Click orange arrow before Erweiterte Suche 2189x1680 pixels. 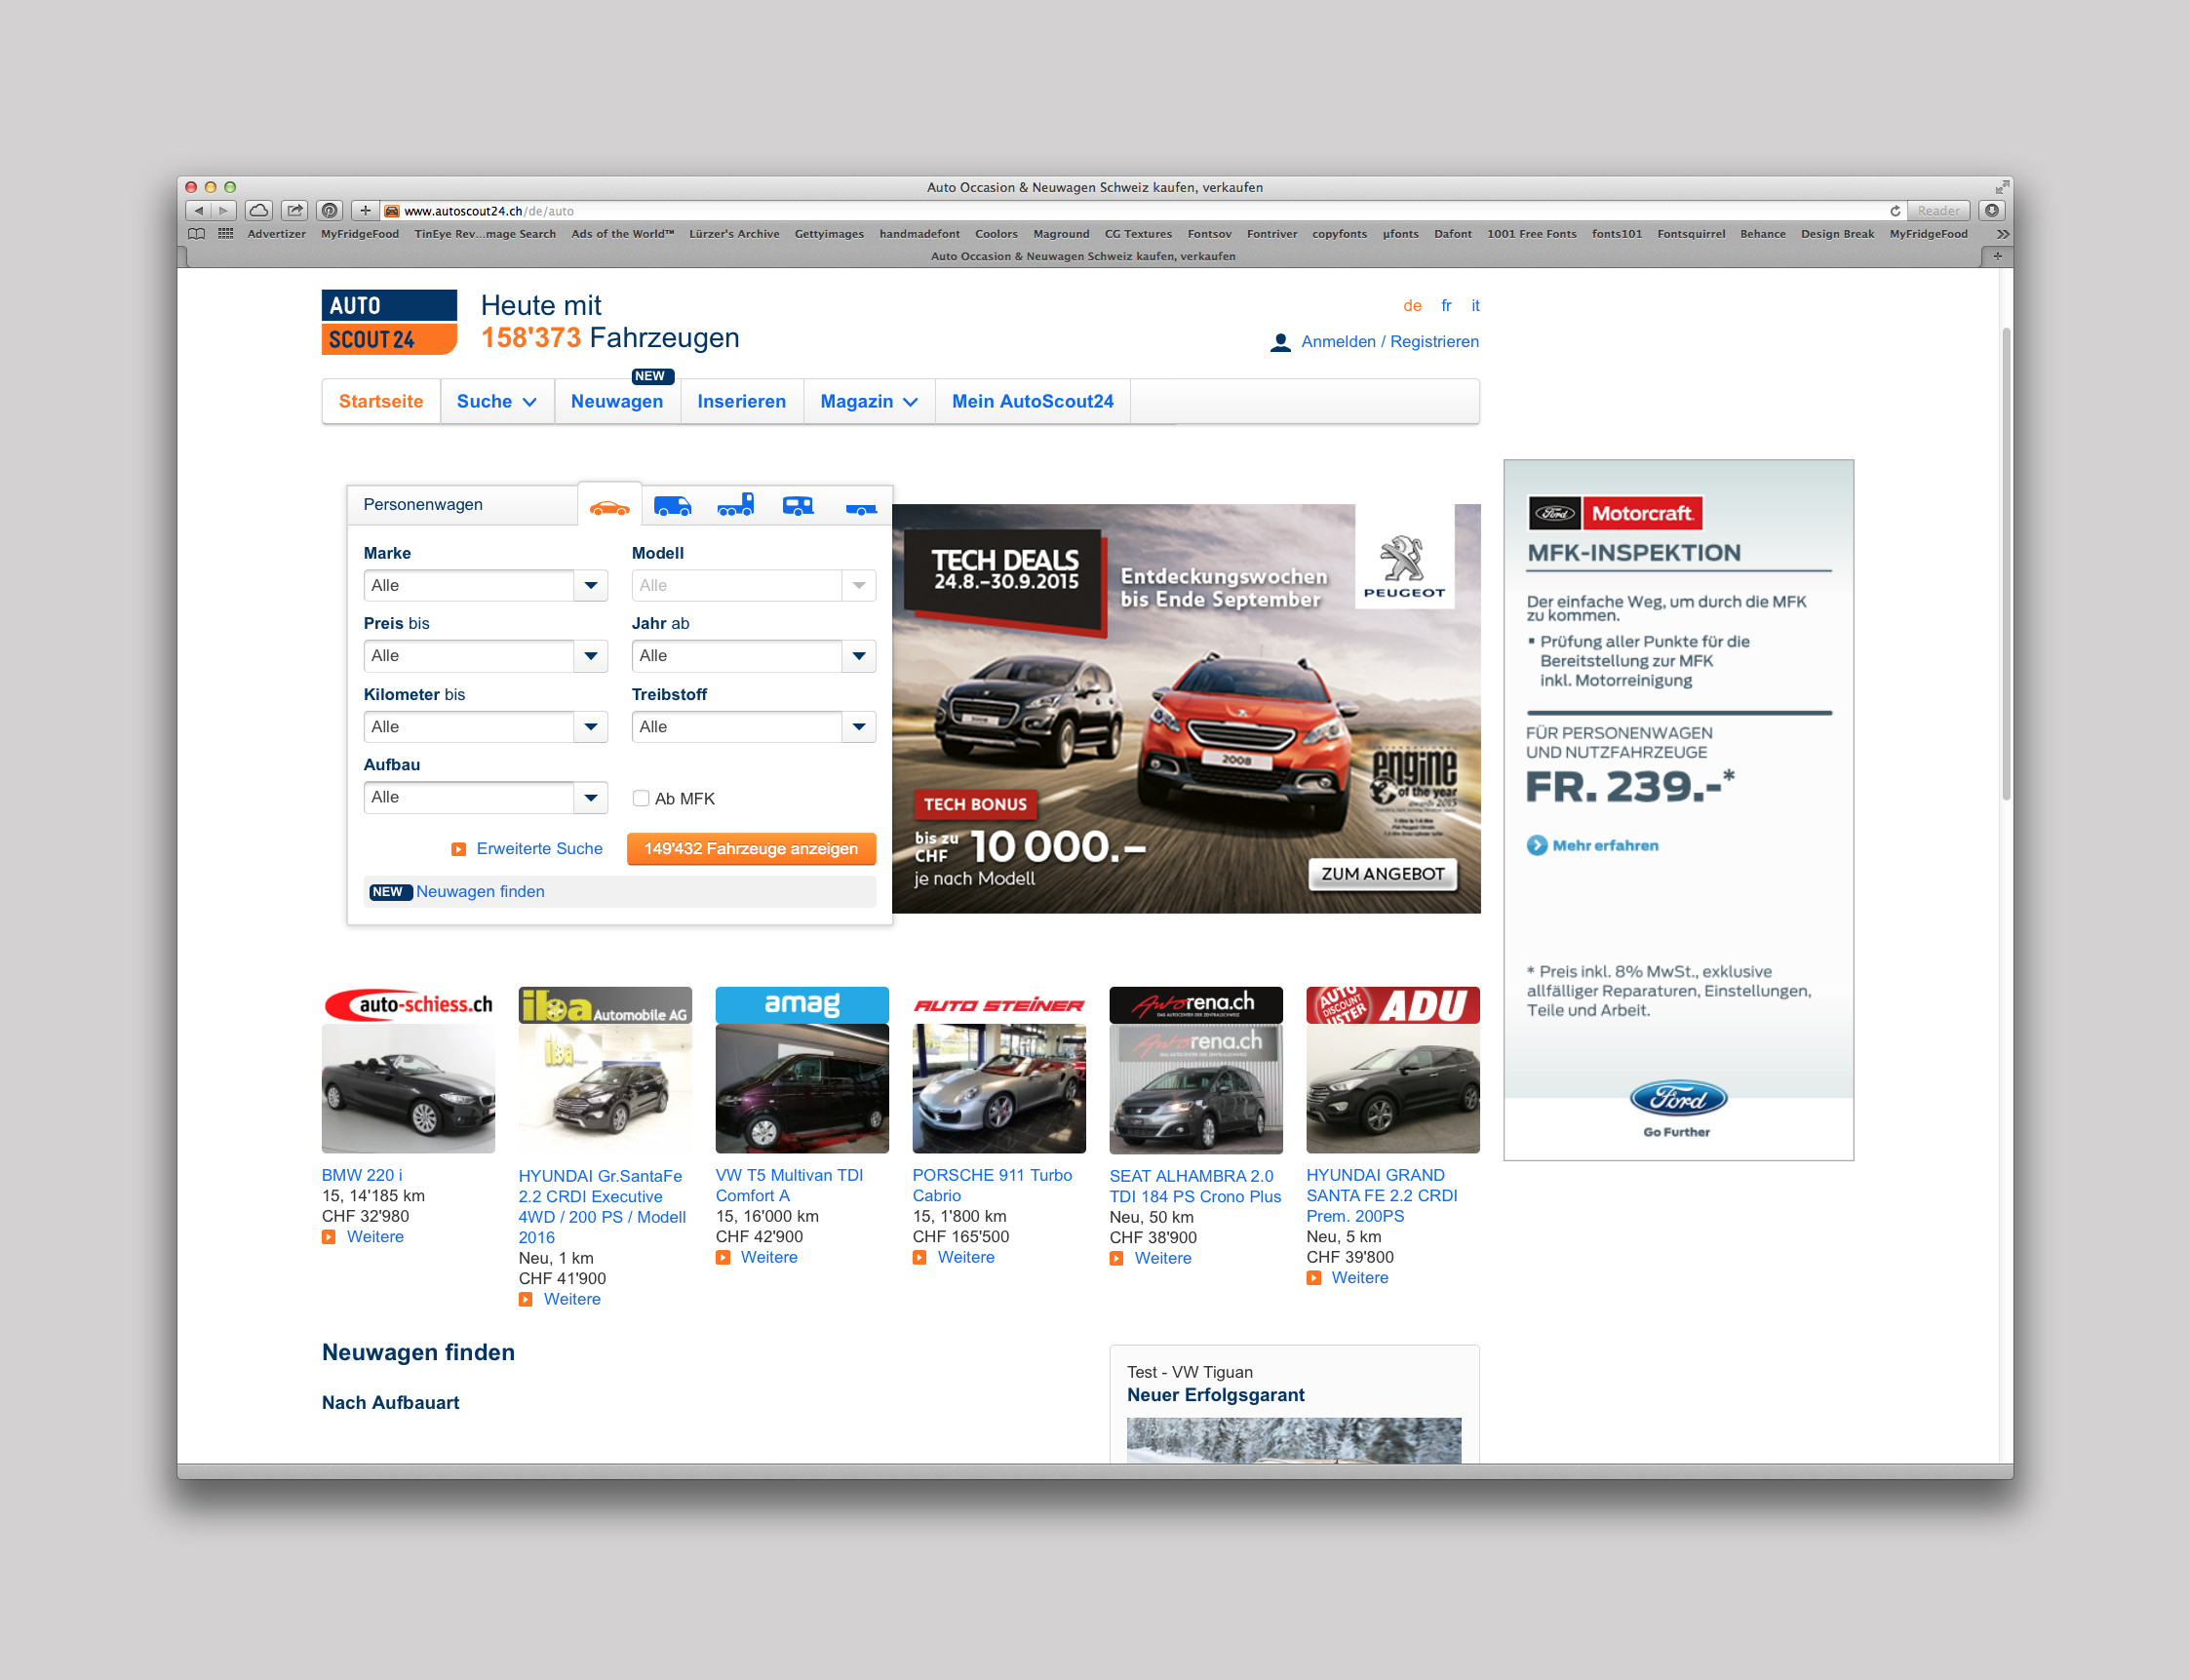point(458,850)
